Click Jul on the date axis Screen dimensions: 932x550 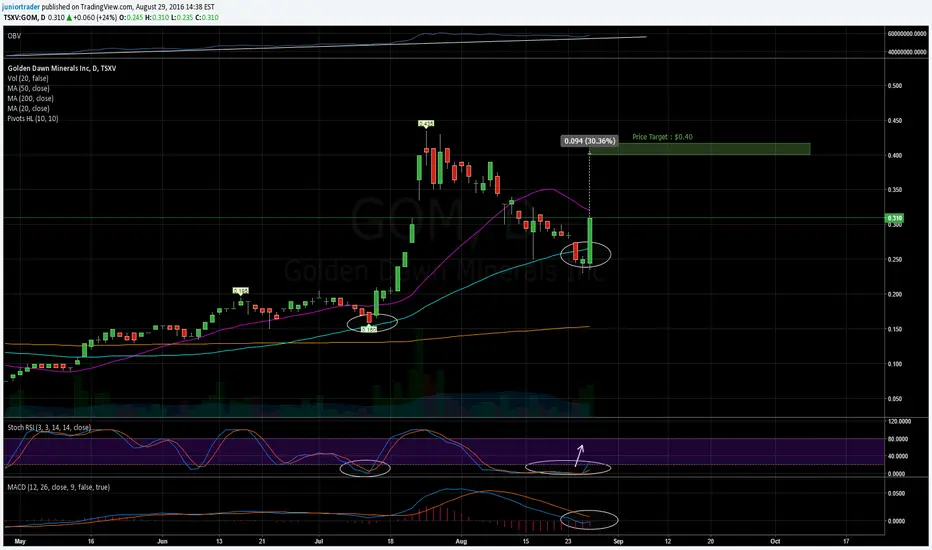(319, 542)
